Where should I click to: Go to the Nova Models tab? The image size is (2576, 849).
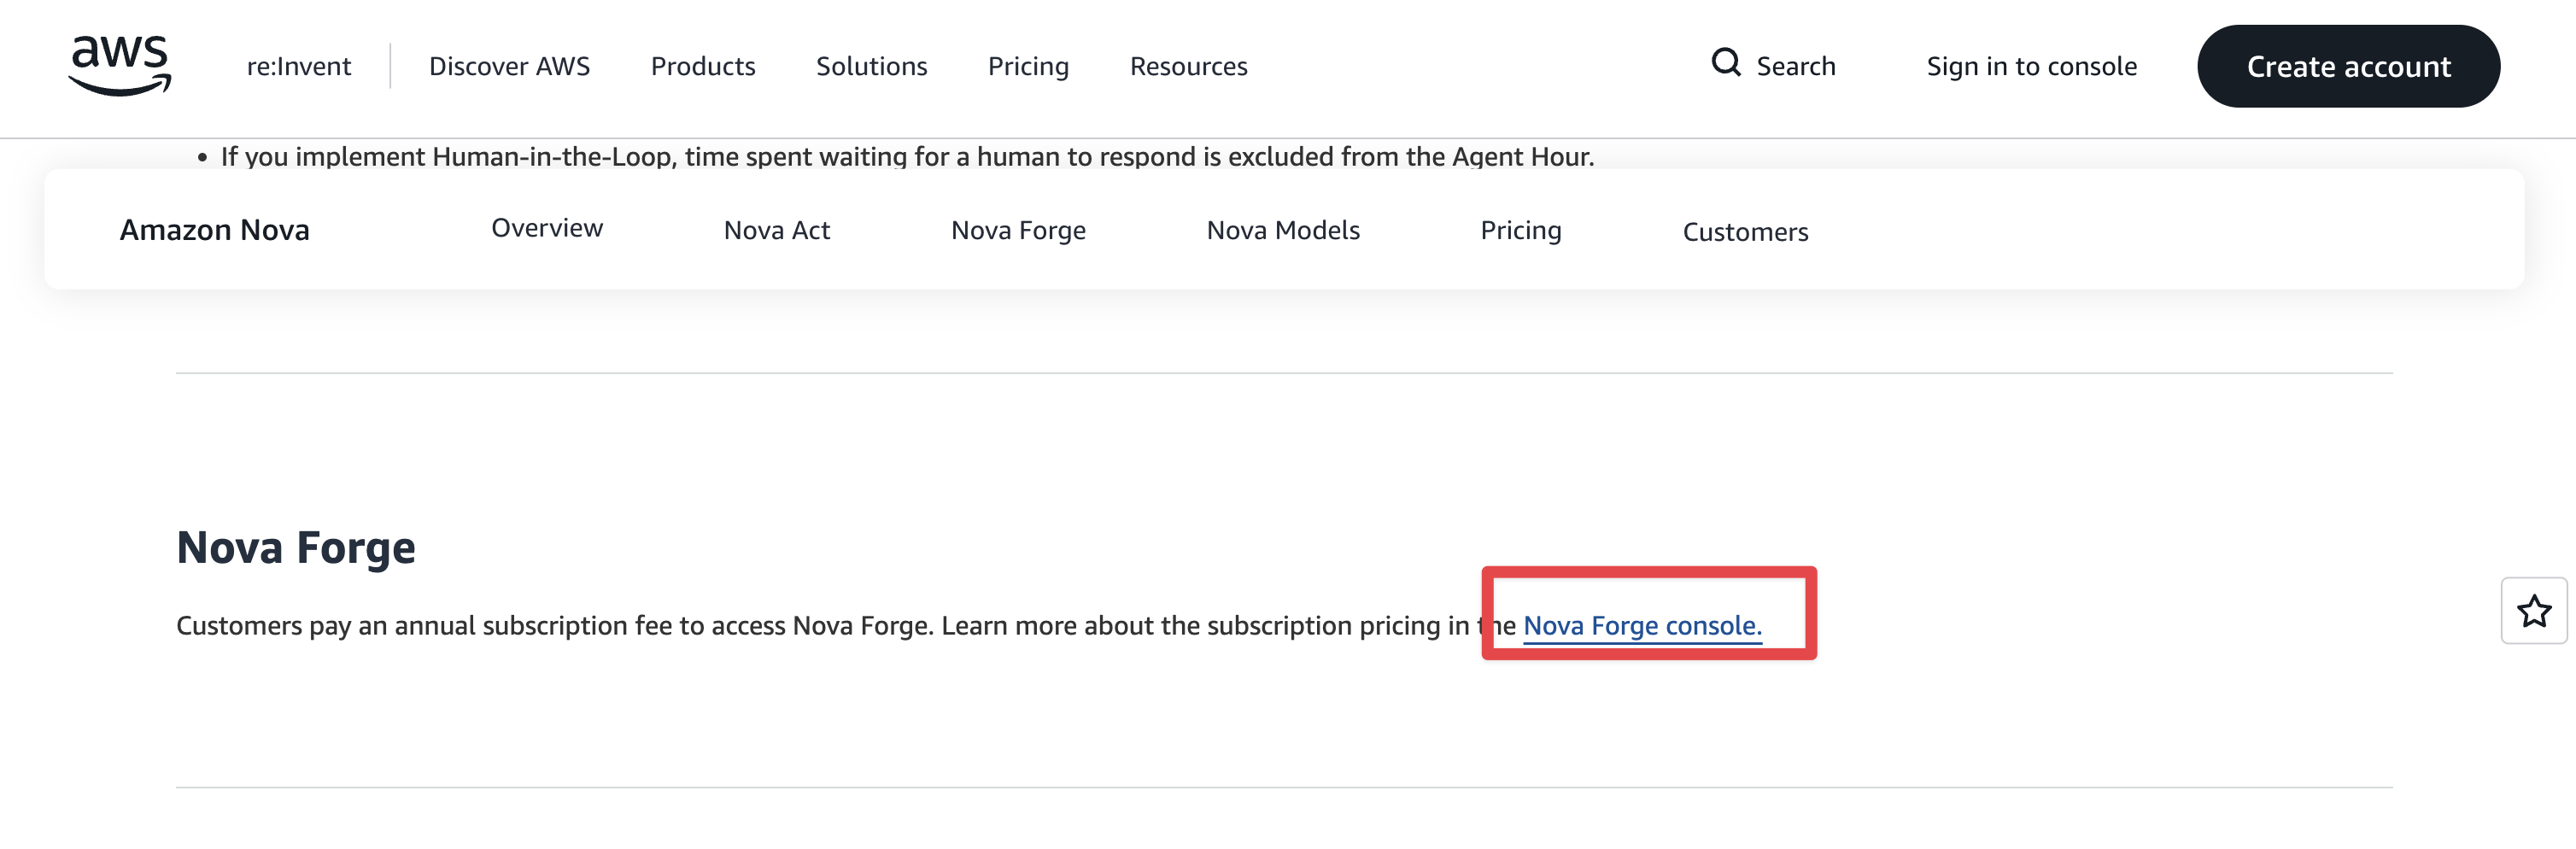pyautogui.click(x=1282, y=230)
